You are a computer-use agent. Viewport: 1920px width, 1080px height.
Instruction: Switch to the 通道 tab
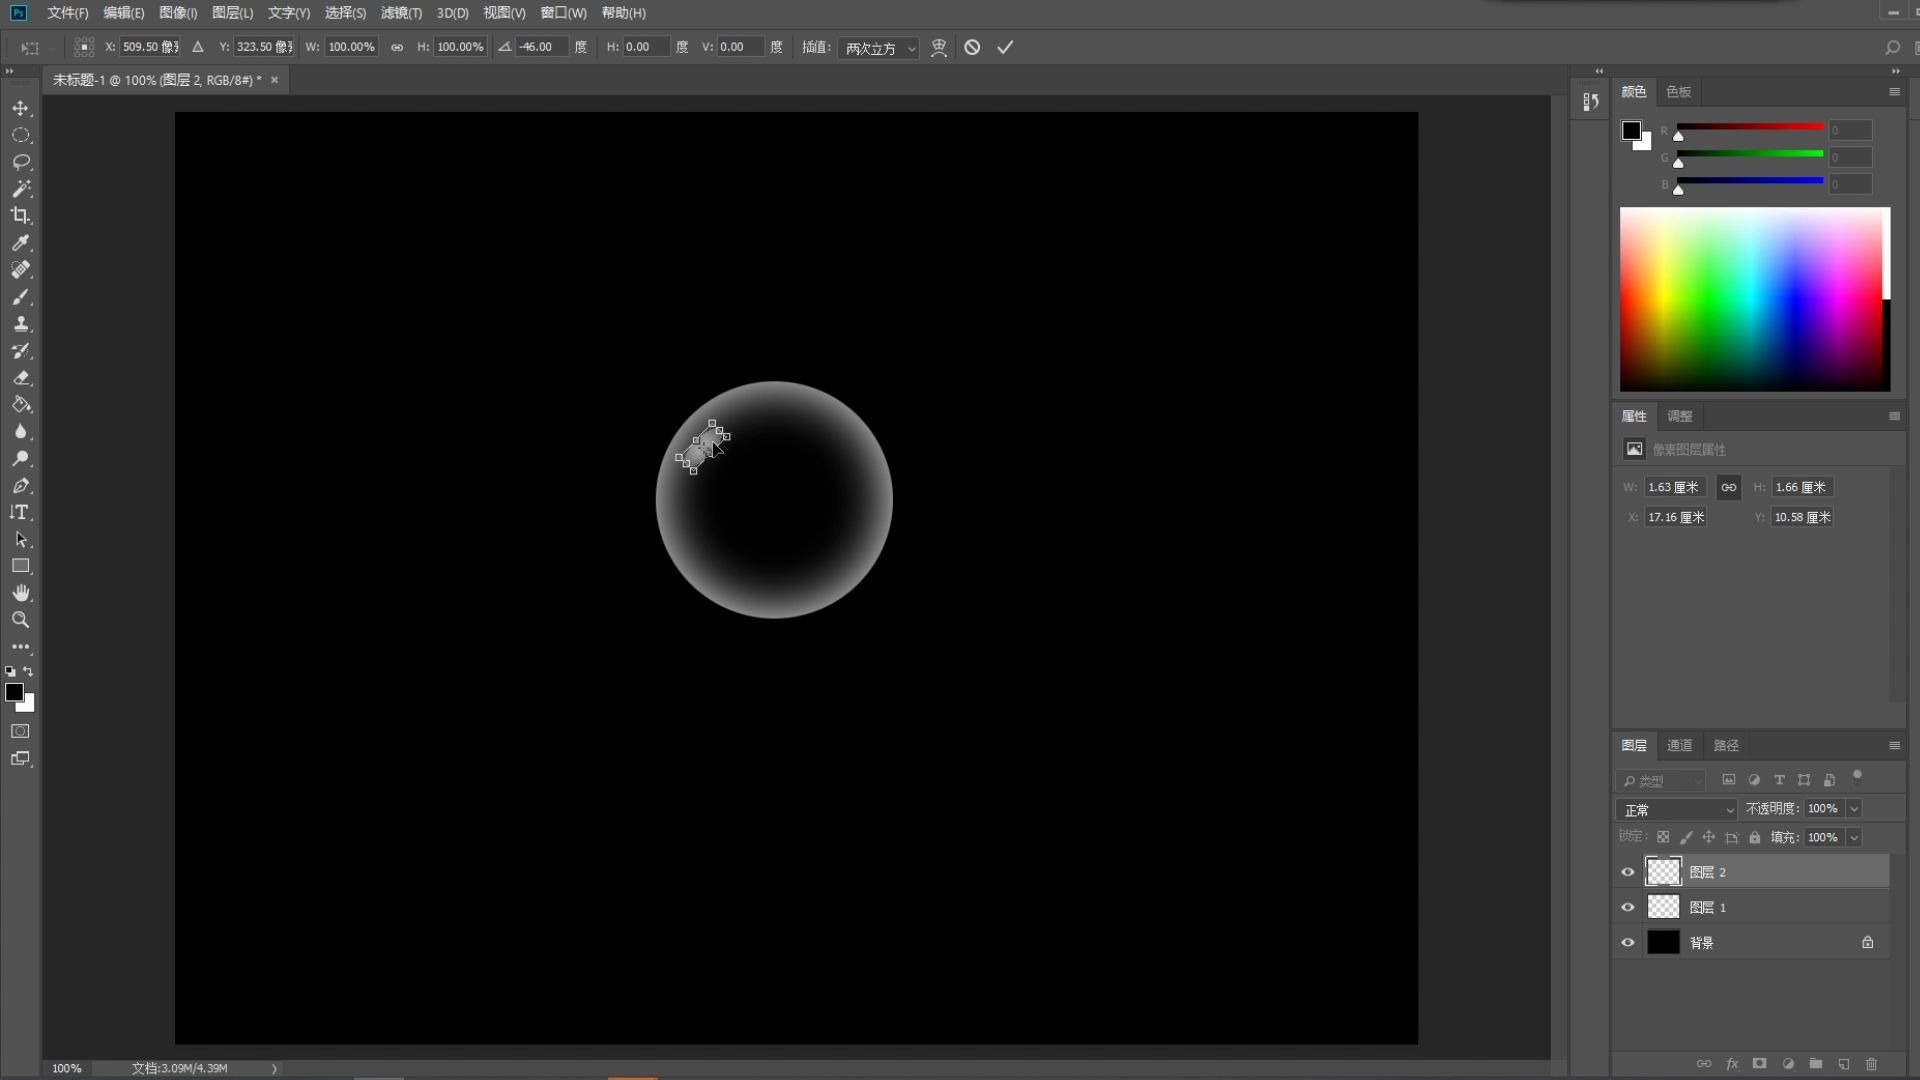(x=1679, y=745)
